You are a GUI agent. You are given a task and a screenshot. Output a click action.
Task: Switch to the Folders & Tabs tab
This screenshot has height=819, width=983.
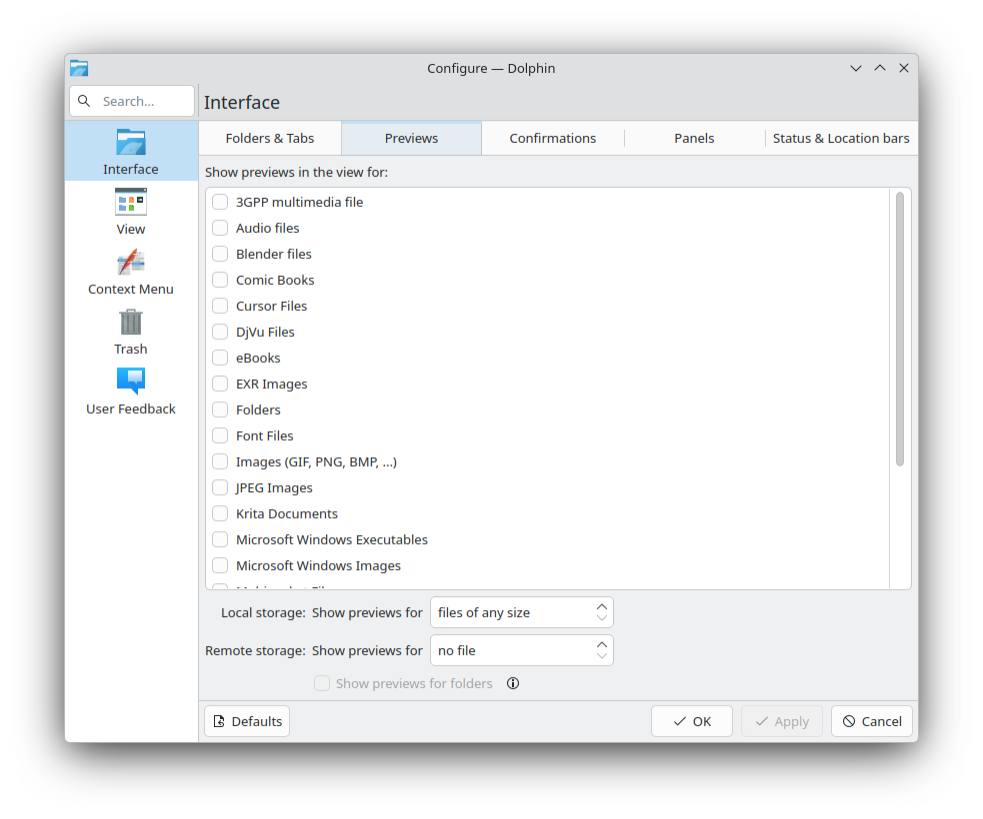tap(270, 138)
